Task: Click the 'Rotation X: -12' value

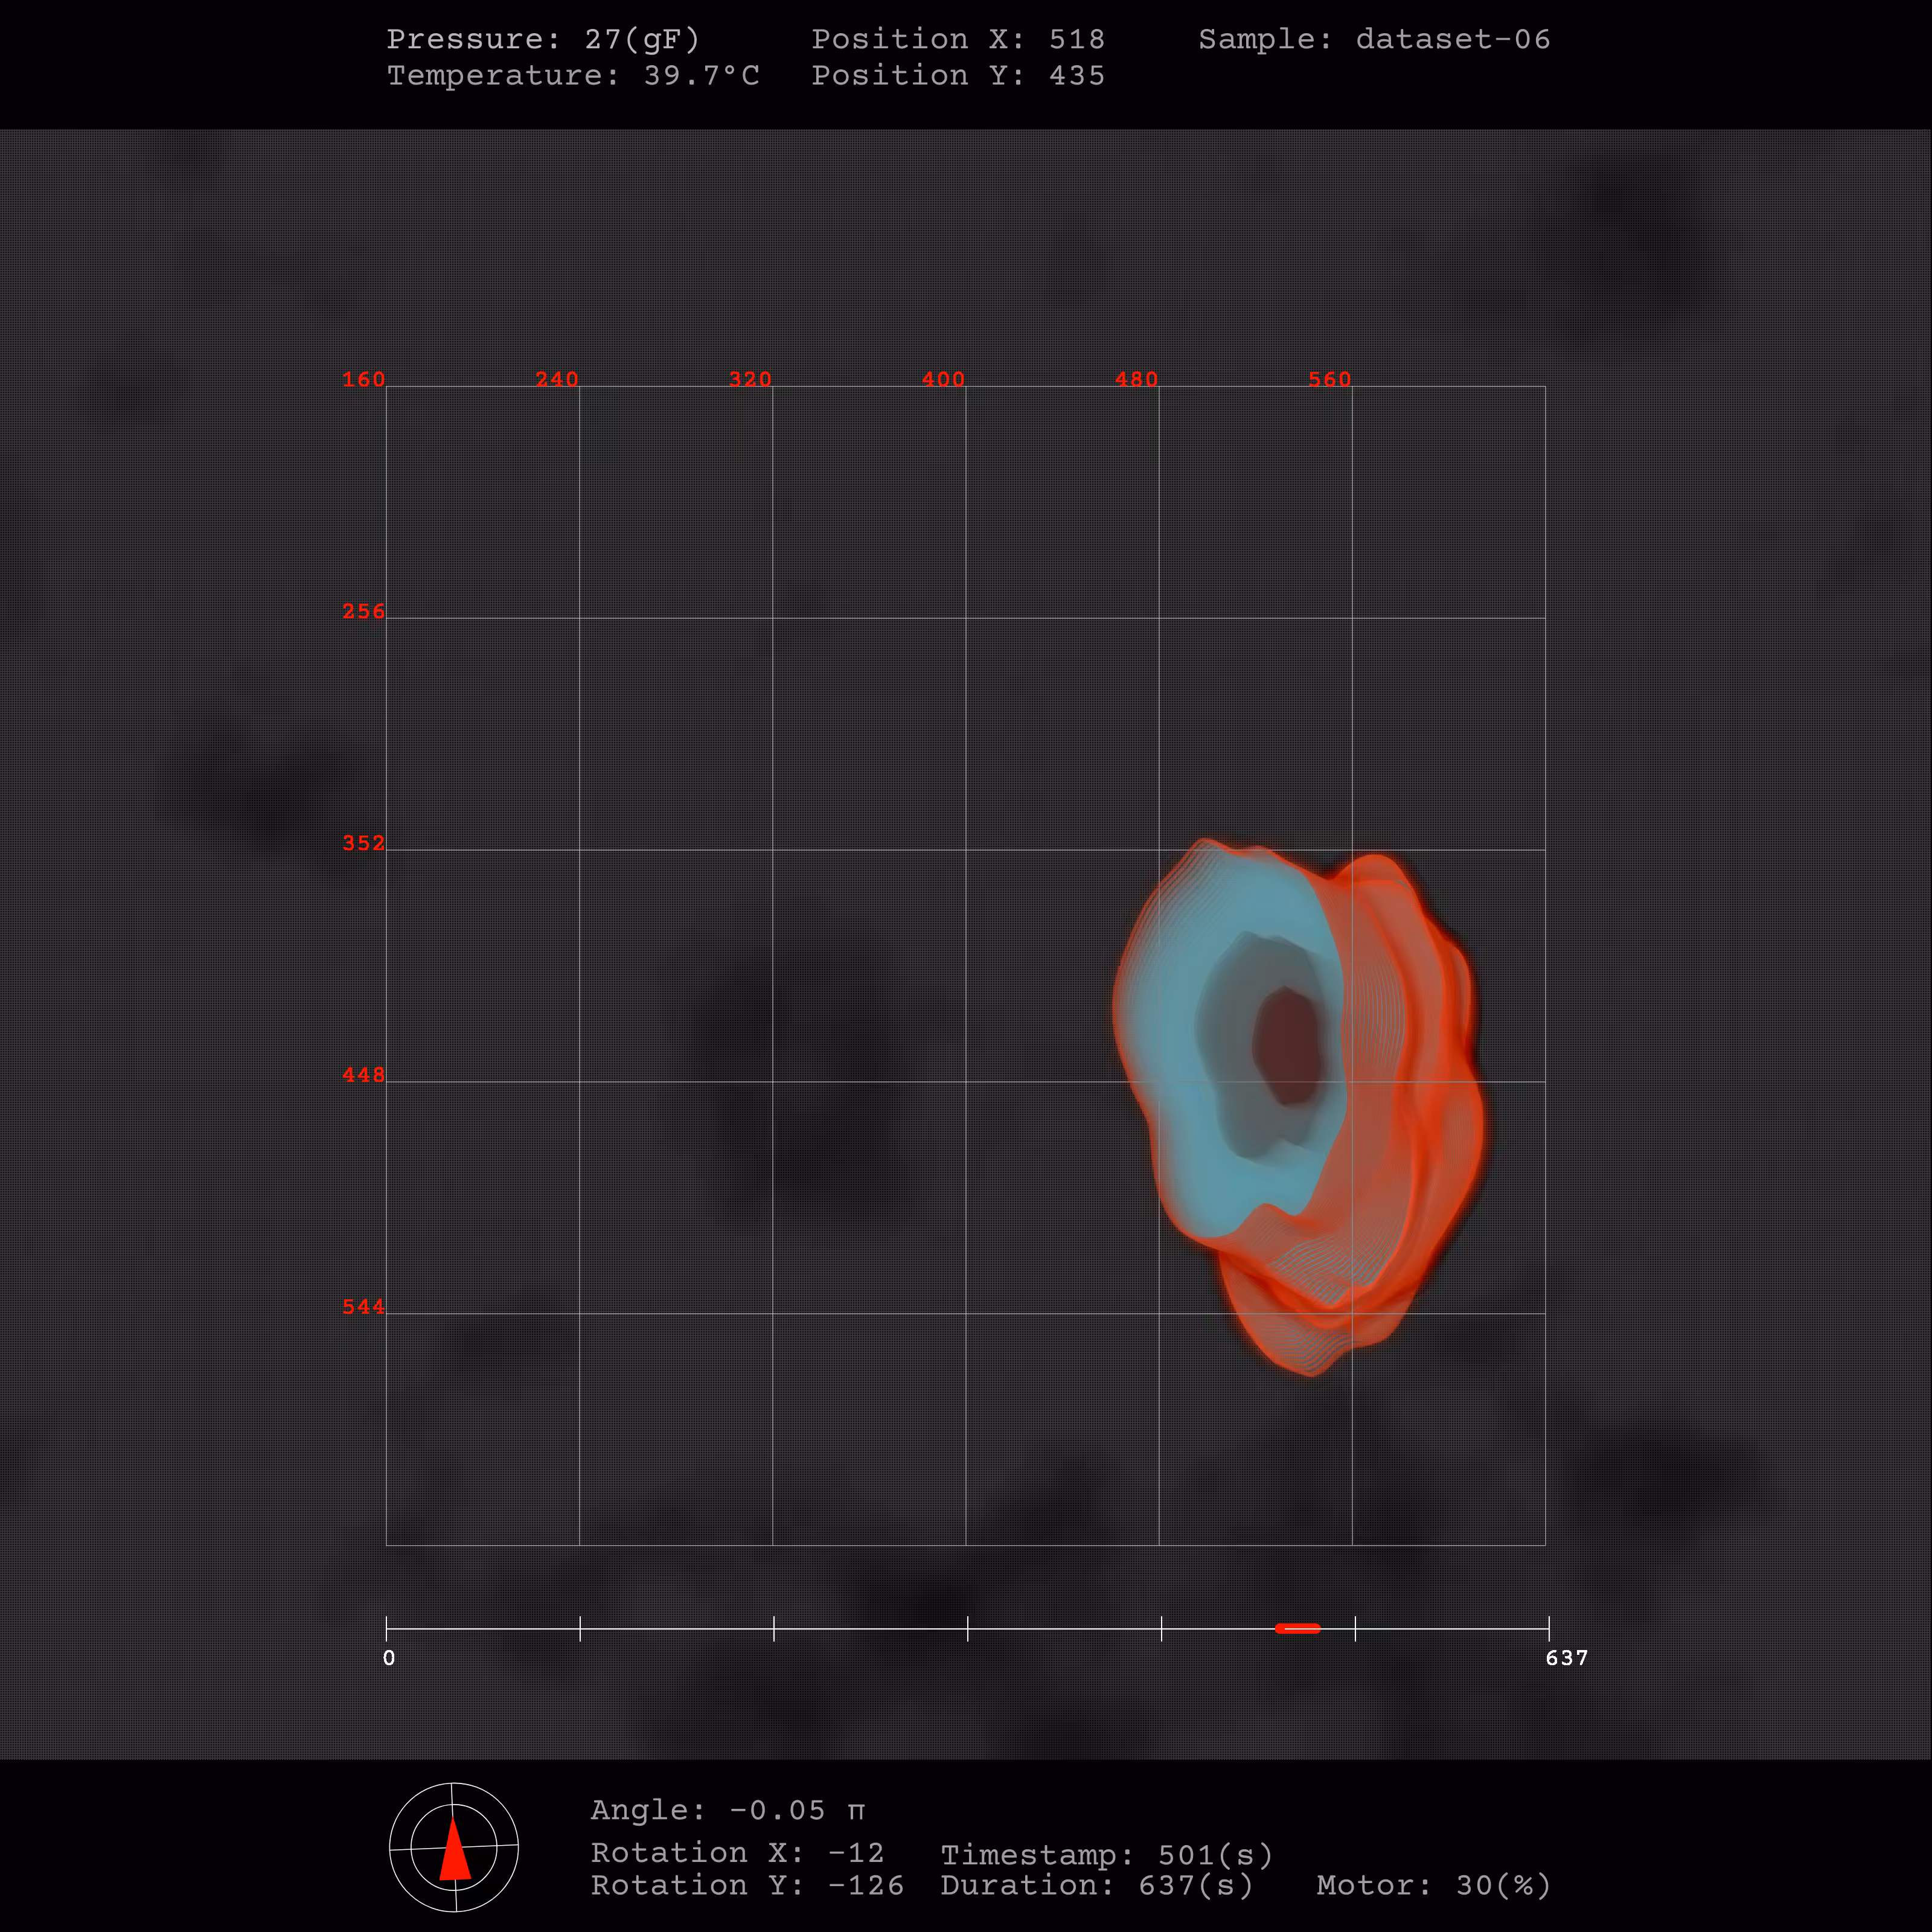Action: point(737,1852)
